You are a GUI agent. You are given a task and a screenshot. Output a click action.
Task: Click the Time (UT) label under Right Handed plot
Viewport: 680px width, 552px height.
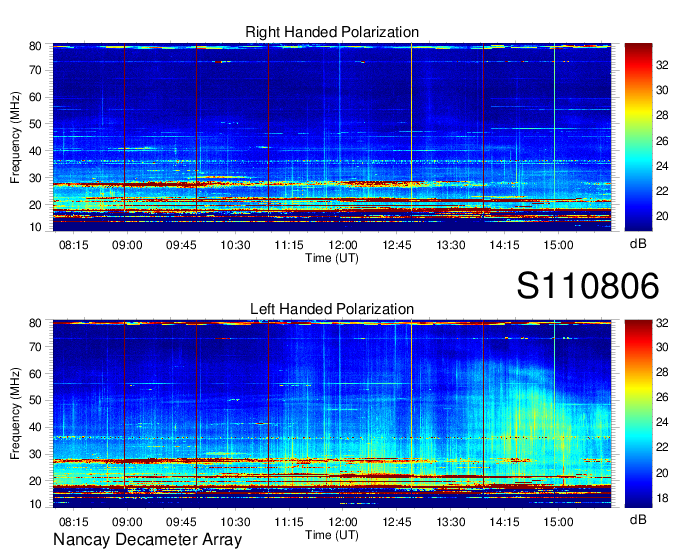coord(332,258)
